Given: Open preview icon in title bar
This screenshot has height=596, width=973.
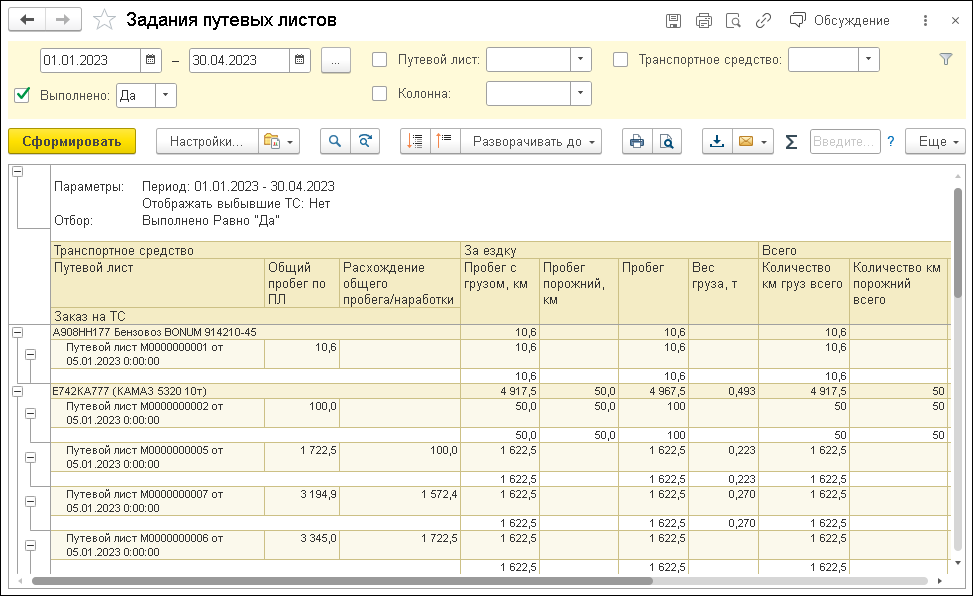Looking at the screenshot, I should point(733,20).
